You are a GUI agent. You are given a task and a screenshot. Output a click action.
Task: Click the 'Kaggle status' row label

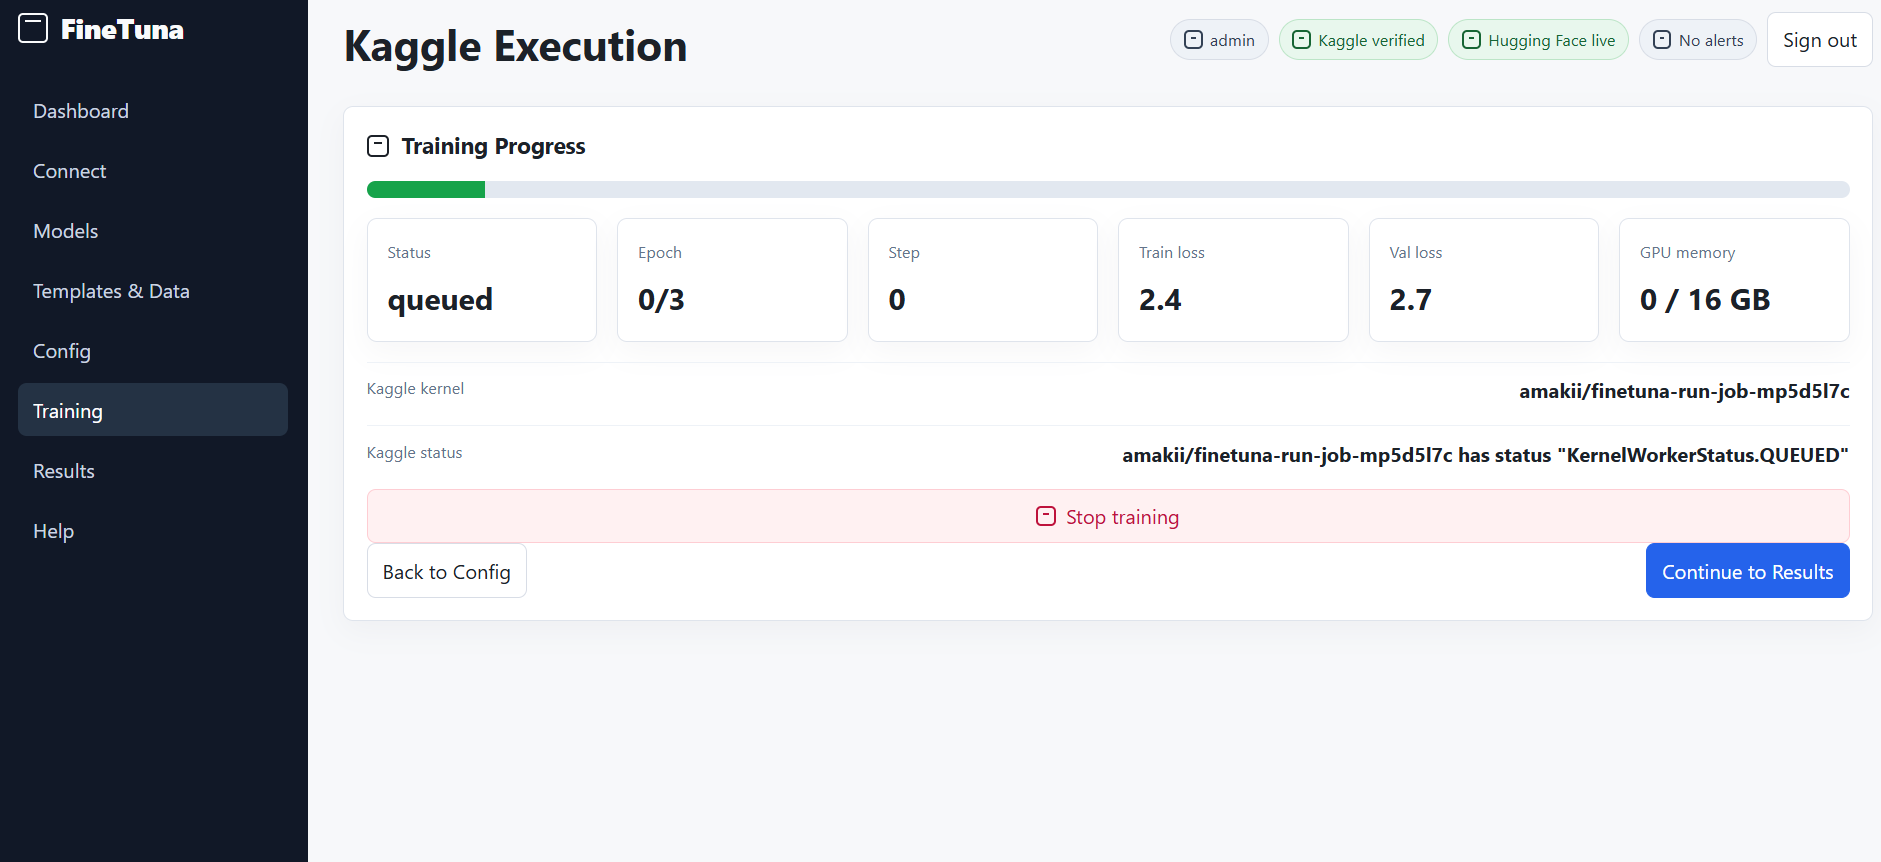coord(414,453)
